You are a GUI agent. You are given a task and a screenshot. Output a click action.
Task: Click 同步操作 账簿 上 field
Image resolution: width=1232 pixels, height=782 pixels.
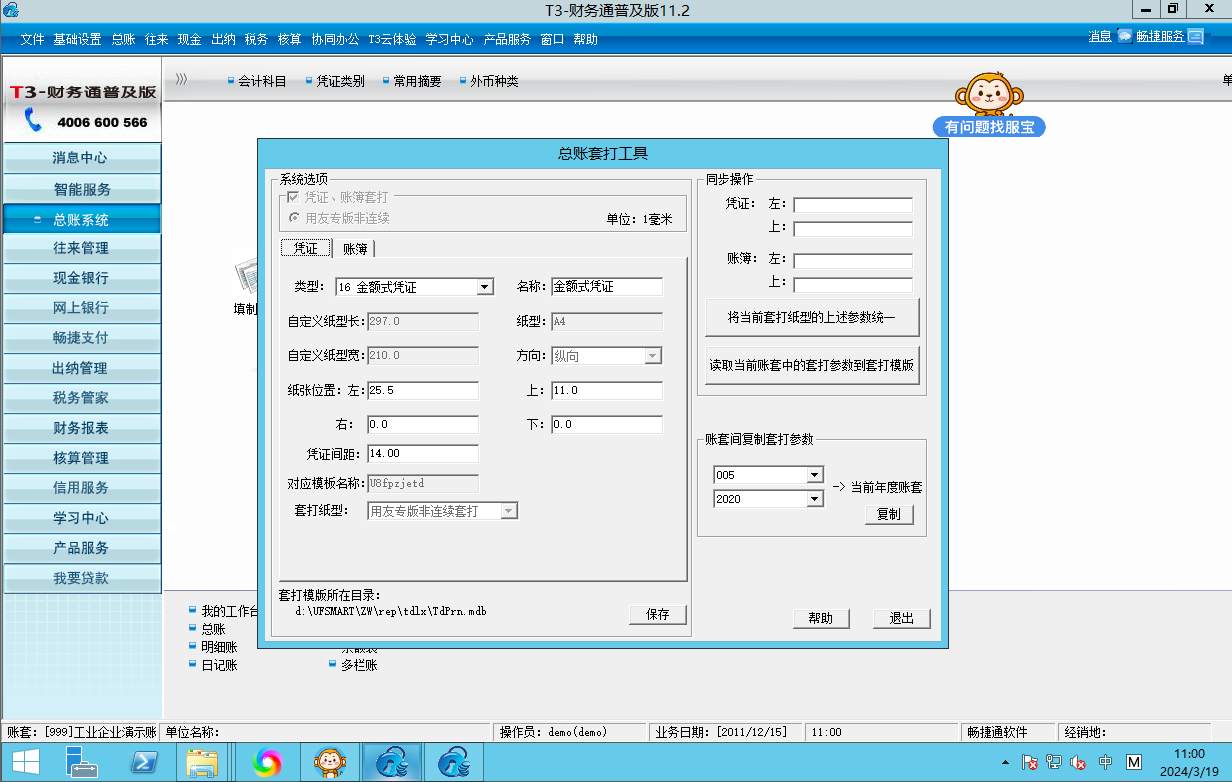point(853,285)
